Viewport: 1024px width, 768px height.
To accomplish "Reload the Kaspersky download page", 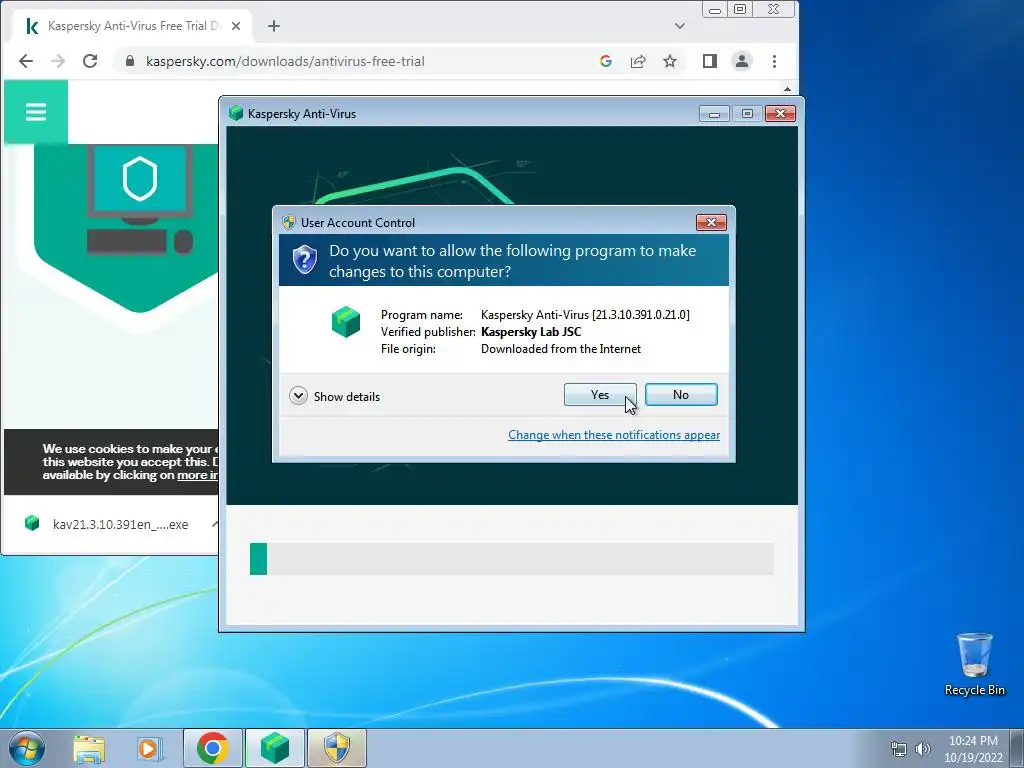I will point(90,61).
